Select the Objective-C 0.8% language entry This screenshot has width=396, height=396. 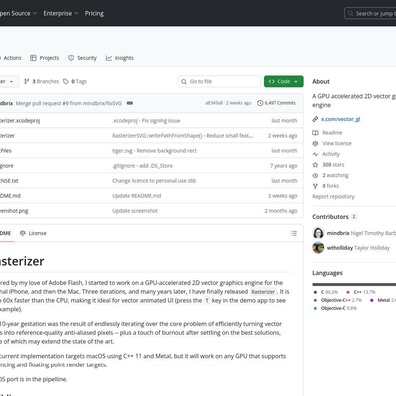(335, 308)
